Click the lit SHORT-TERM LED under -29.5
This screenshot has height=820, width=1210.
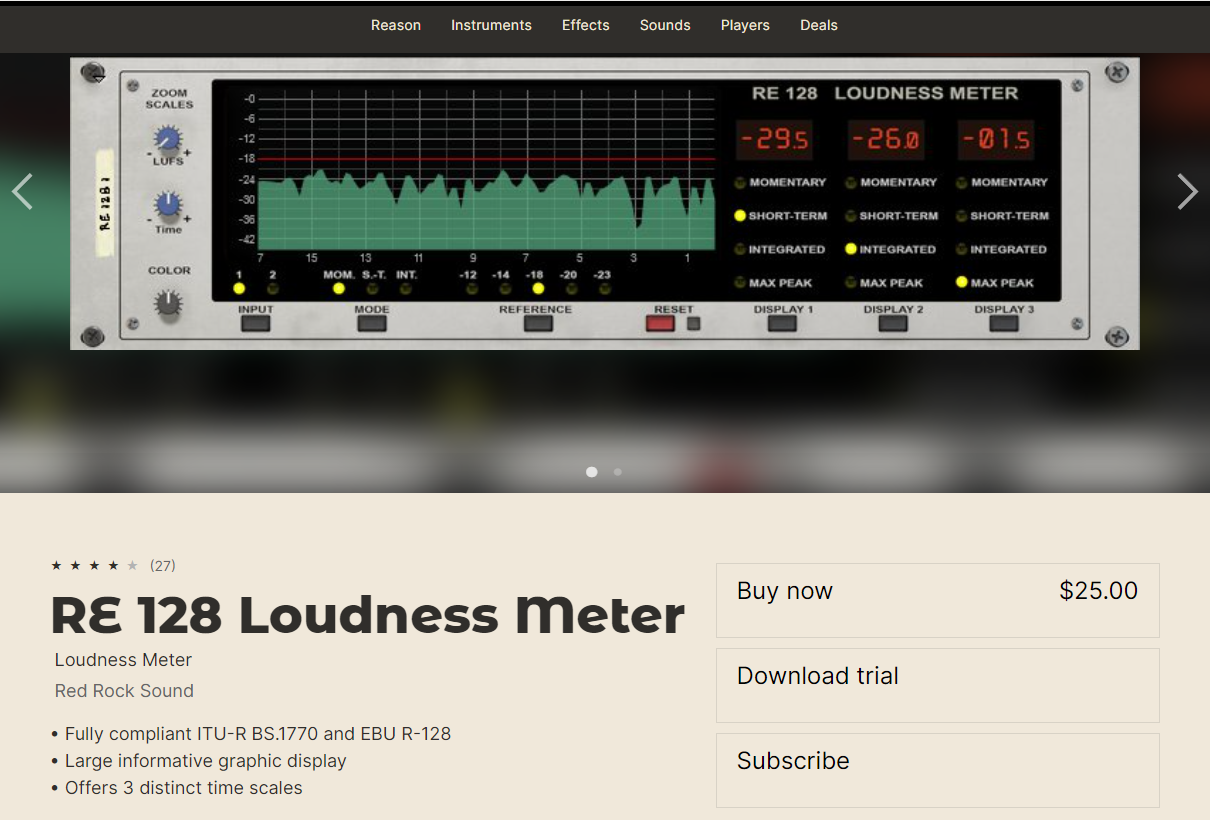pos(740,216)
